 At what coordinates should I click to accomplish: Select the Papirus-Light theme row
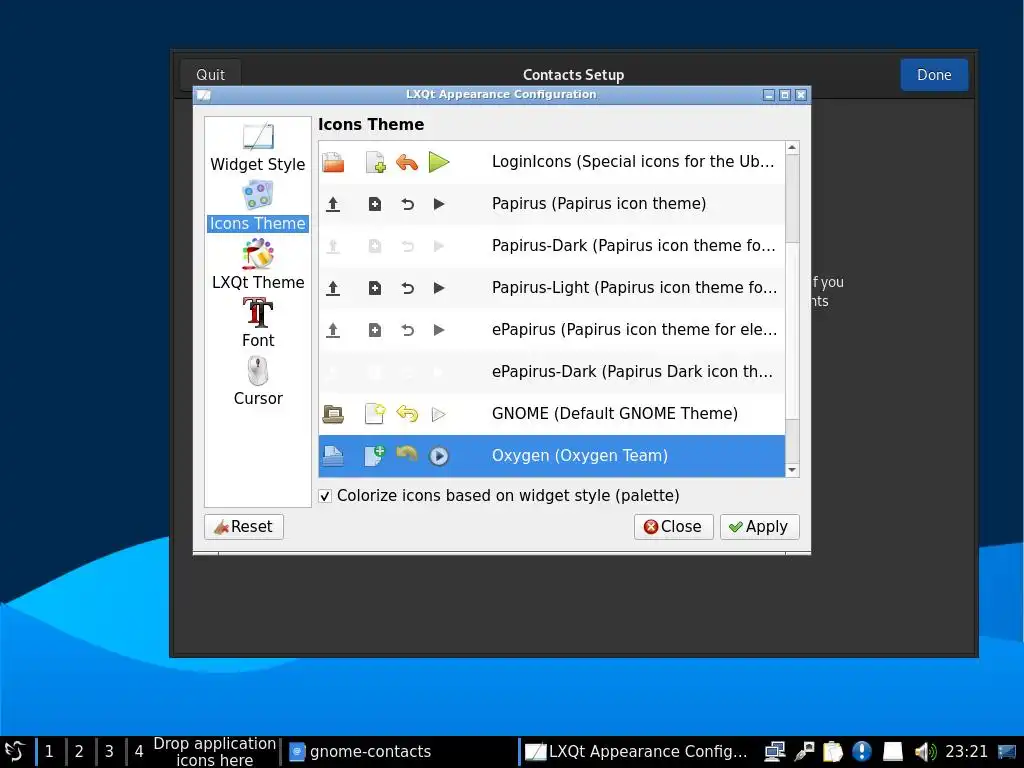pos(551,287)
